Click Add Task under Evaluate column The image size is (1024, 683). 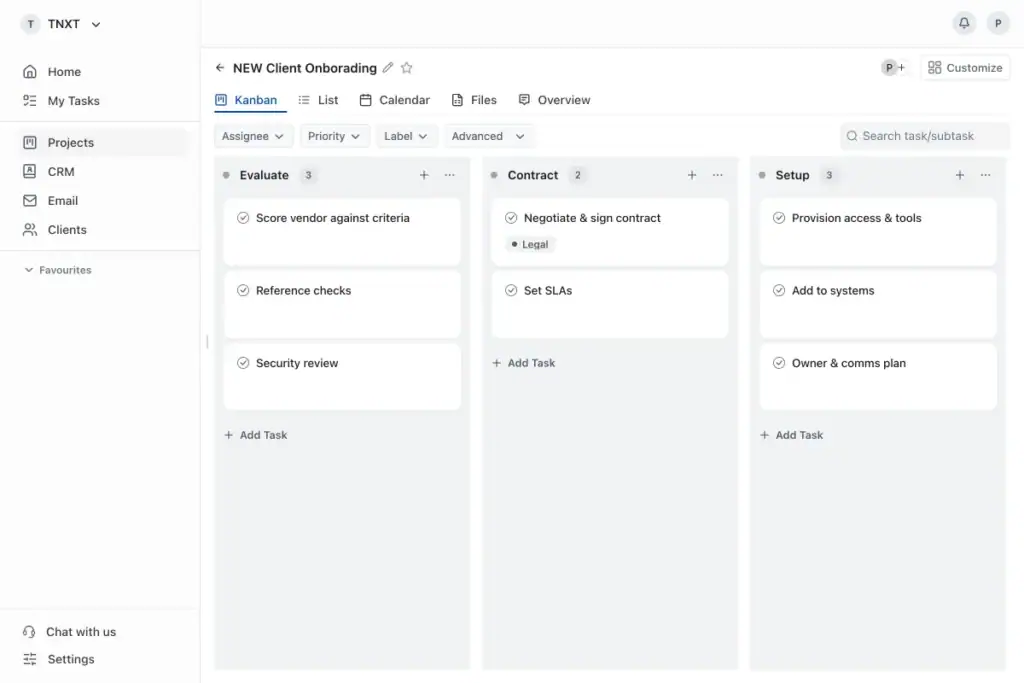(x=256, y=435)
